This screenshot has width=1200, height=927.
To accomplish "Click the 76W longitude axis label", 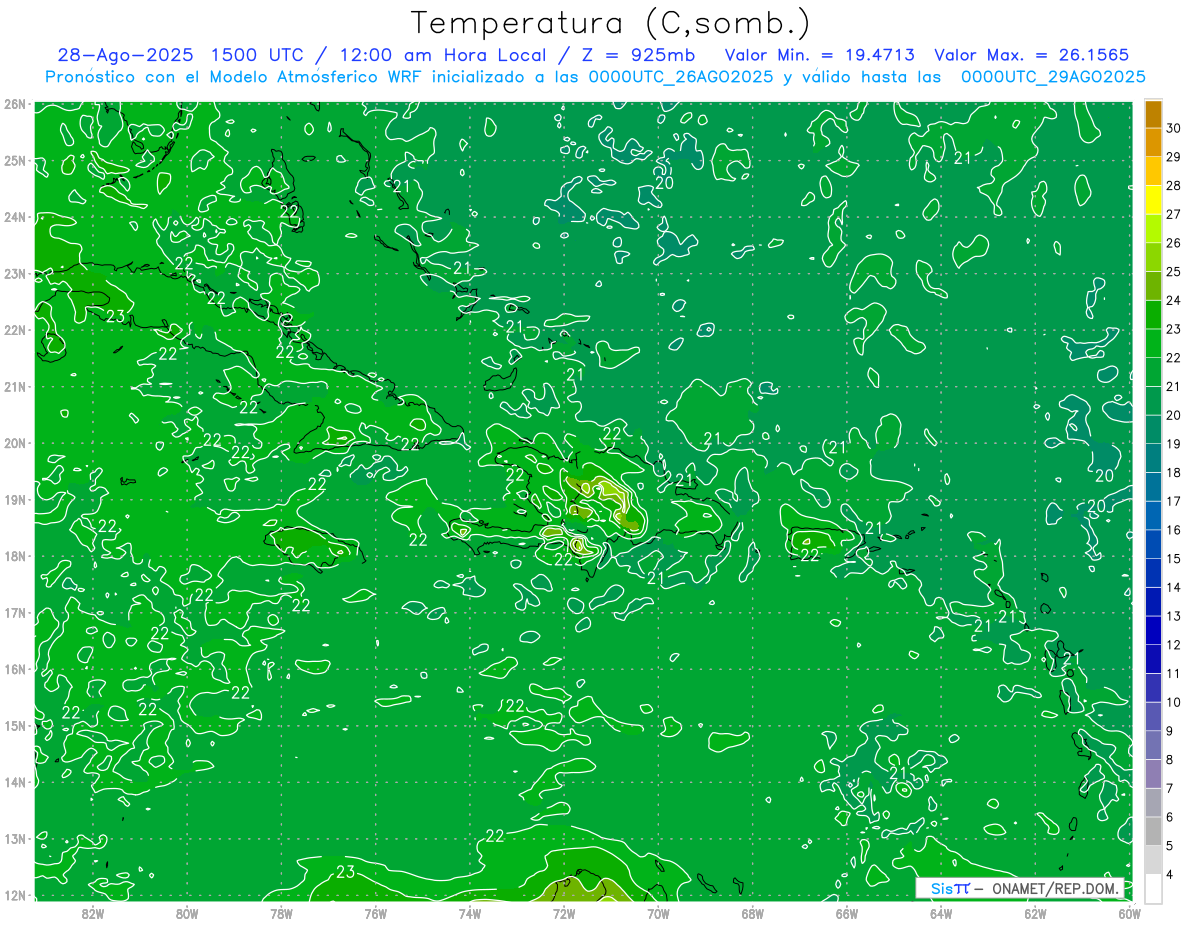I will pyautogui.click(x=375, y=913).
